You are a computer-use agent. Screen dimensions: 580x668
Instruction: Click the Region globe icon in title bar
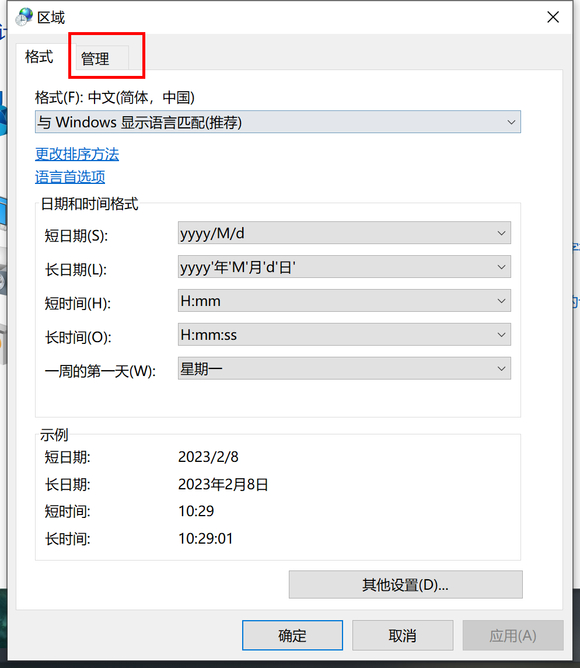(24, 17)
